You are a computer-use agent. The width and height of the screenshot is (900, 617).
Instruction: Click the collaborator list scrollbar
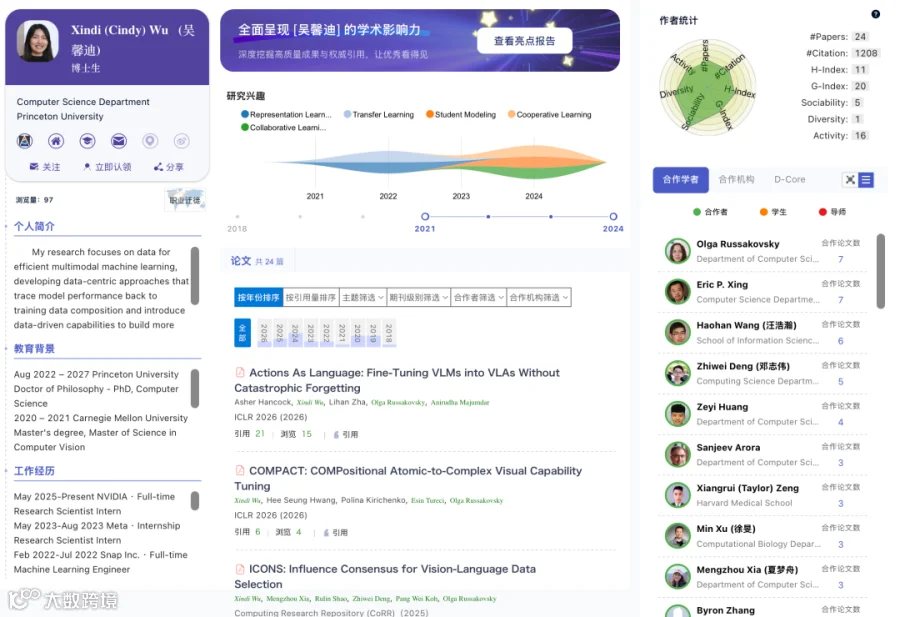tap(881, 271)
